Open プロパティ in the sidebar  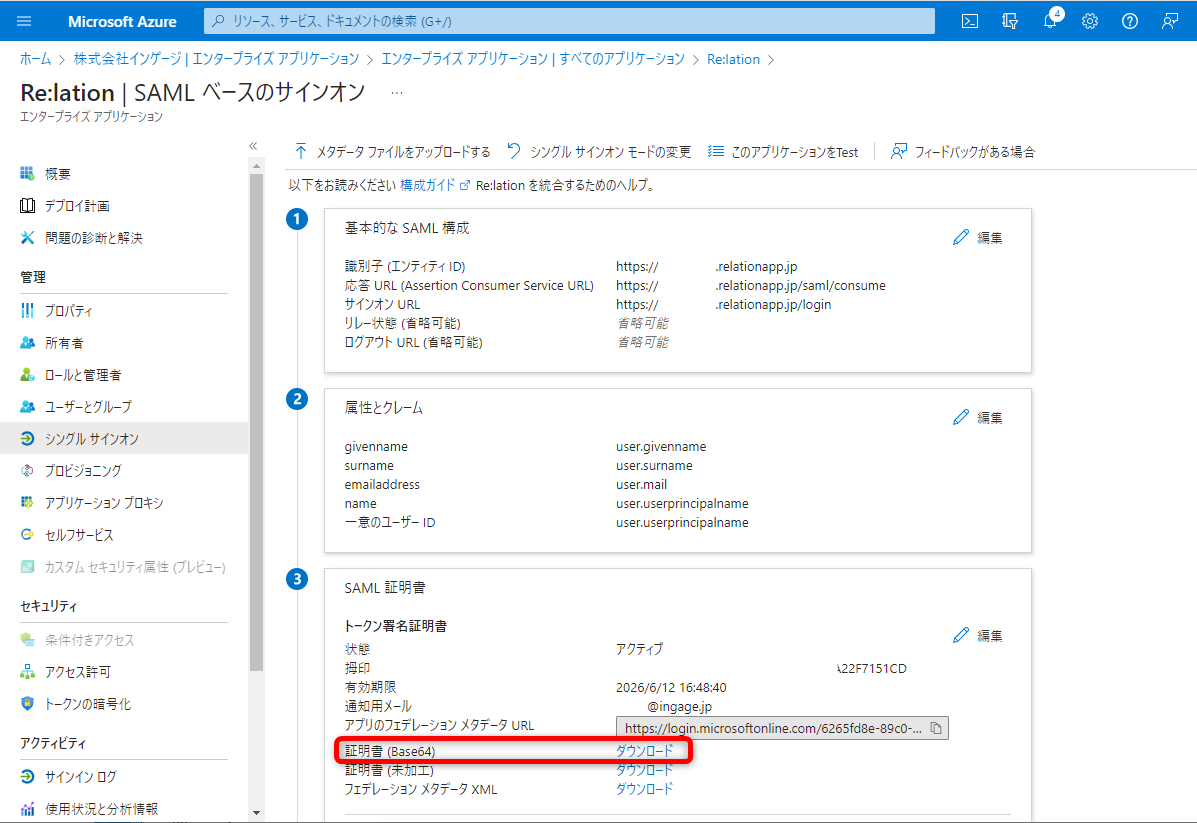69,311
